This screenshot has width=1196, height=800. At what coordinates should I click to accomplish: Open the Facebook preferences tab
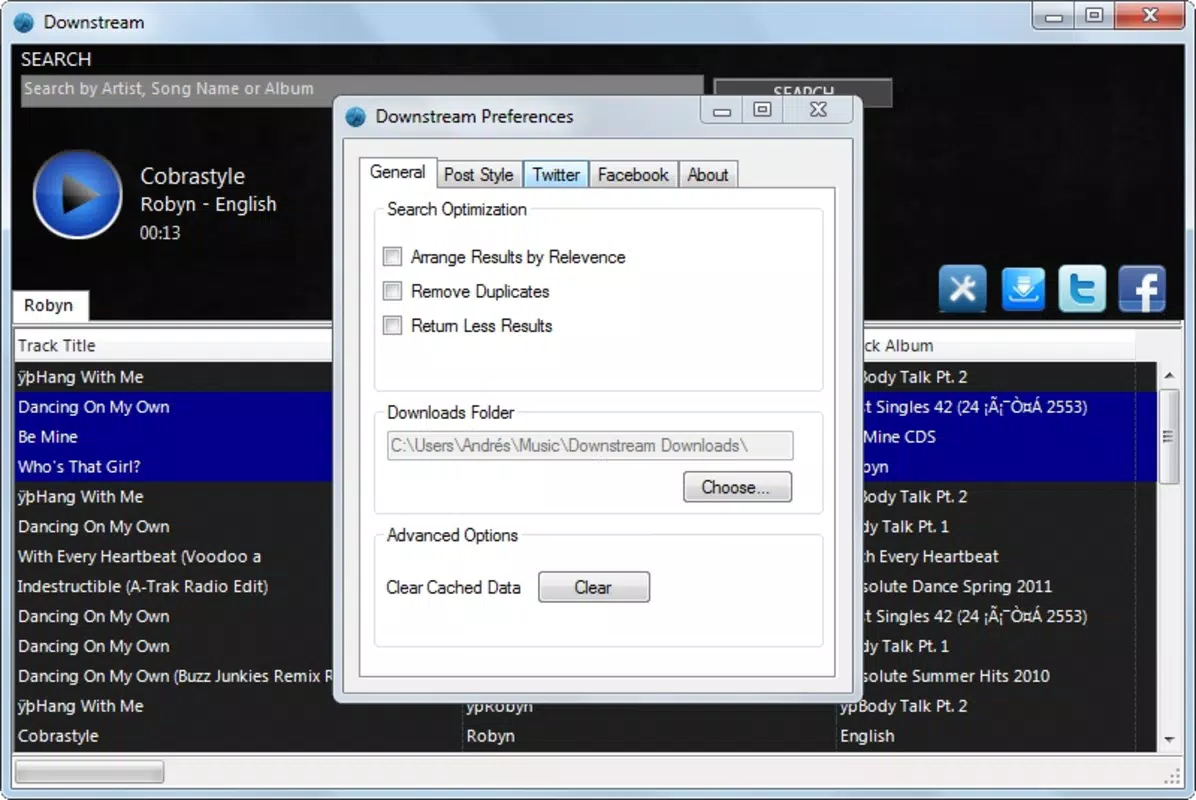[x=633, y=175]
